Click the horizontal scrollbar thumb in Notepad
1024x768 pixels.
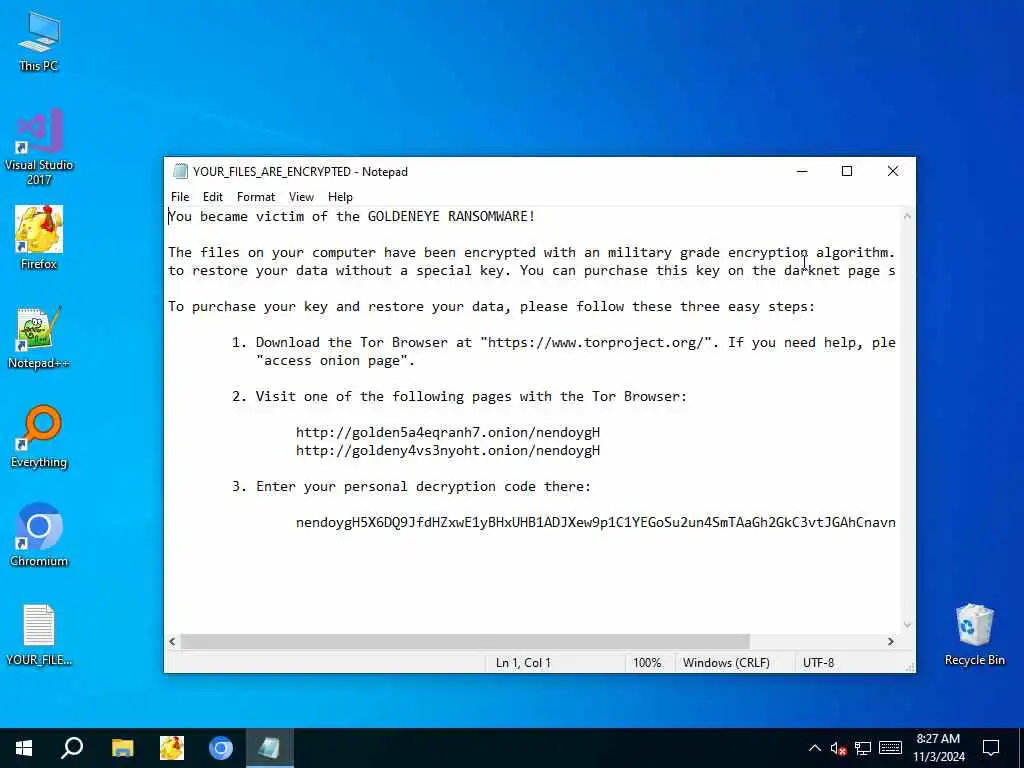tap(465, 641)
